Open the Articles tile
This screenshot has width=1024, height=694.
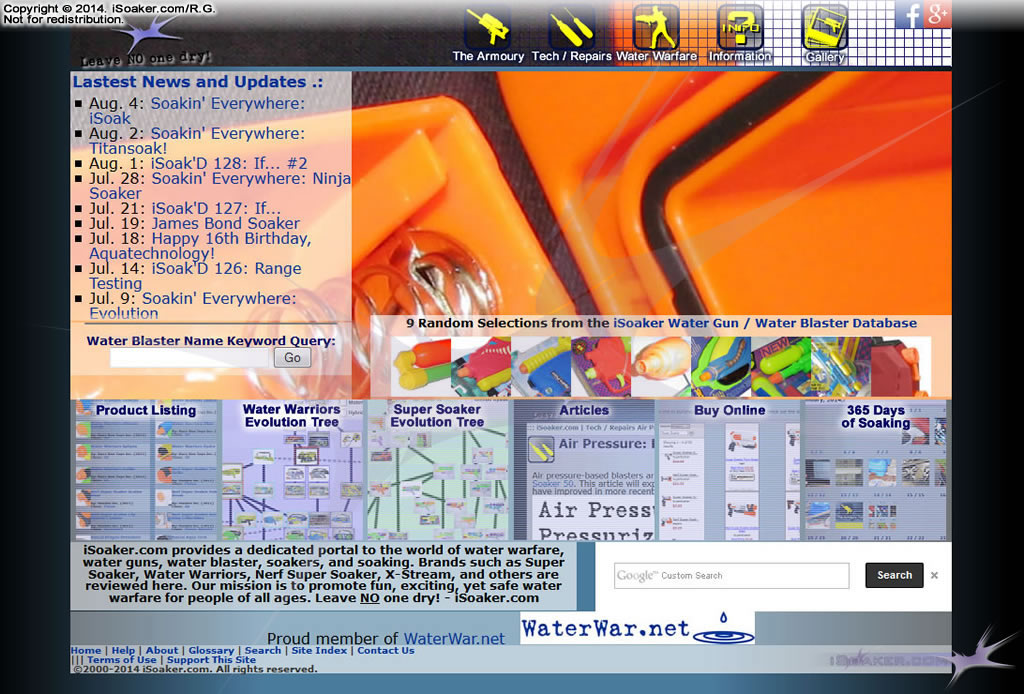(584, 470)
